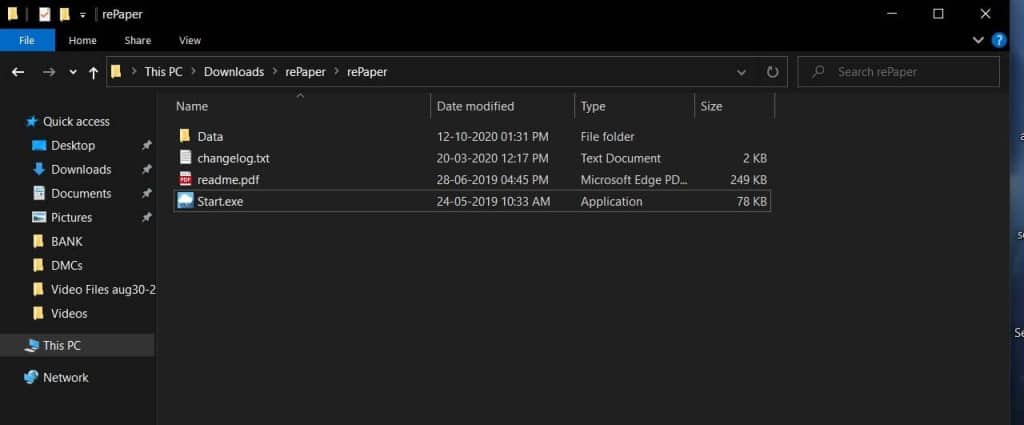This screenshot has height=425, width=1024.
Task: Navigate to Downloads in address path
Action: click(x=234, y=72)
